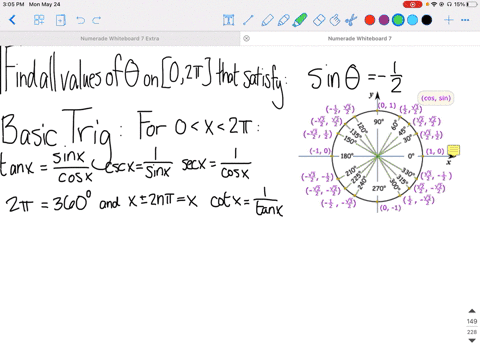This screenshot has height=360, width=480.
Task: Tap the 3:05 PM clock in status bar
Action: coord(13,4)
